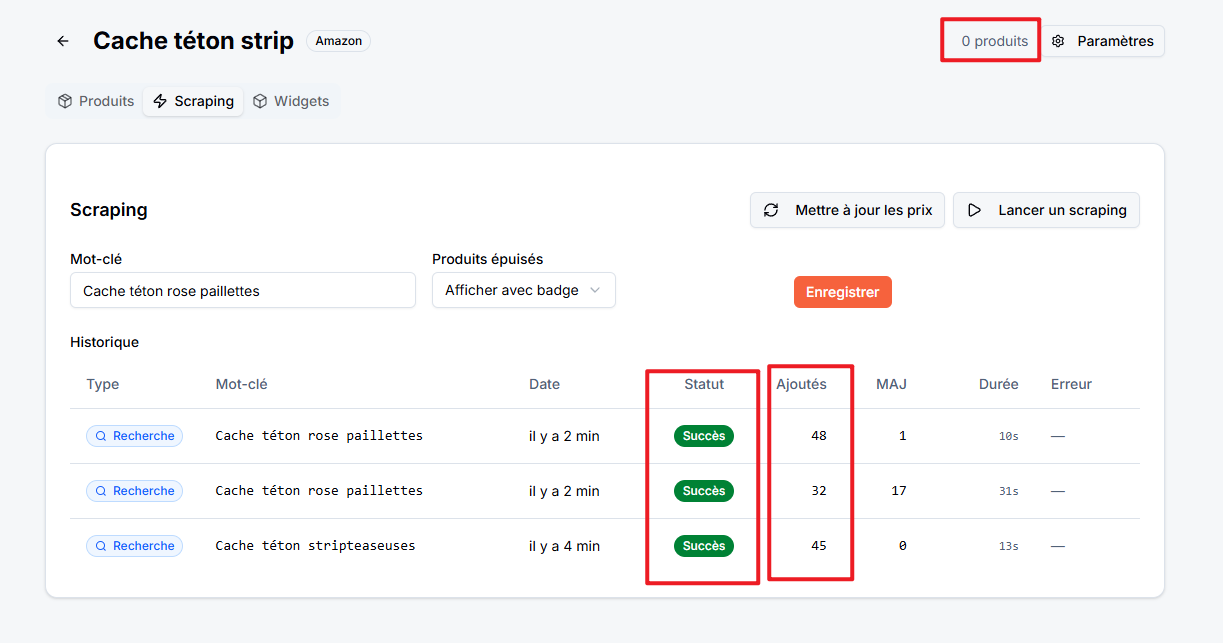This screenshot has width=1223, height=643.
Task: Click Mettre à jour les prix button
Action: [848, 210]
